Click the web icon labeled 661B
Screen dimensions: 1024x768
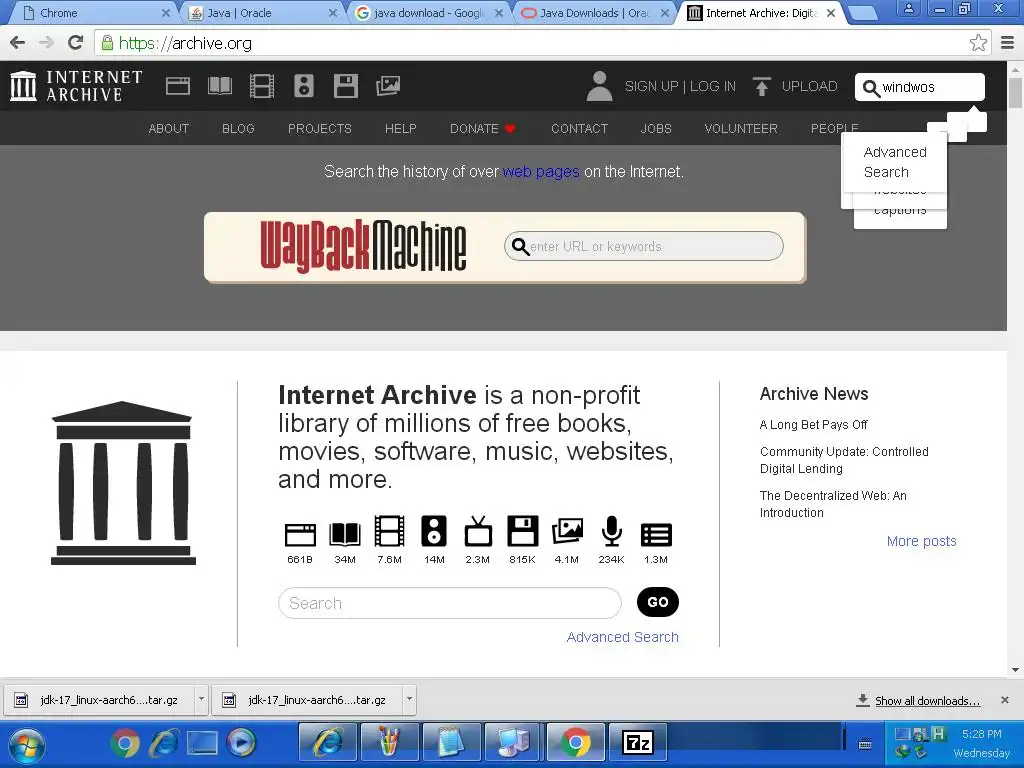(300, 534)
